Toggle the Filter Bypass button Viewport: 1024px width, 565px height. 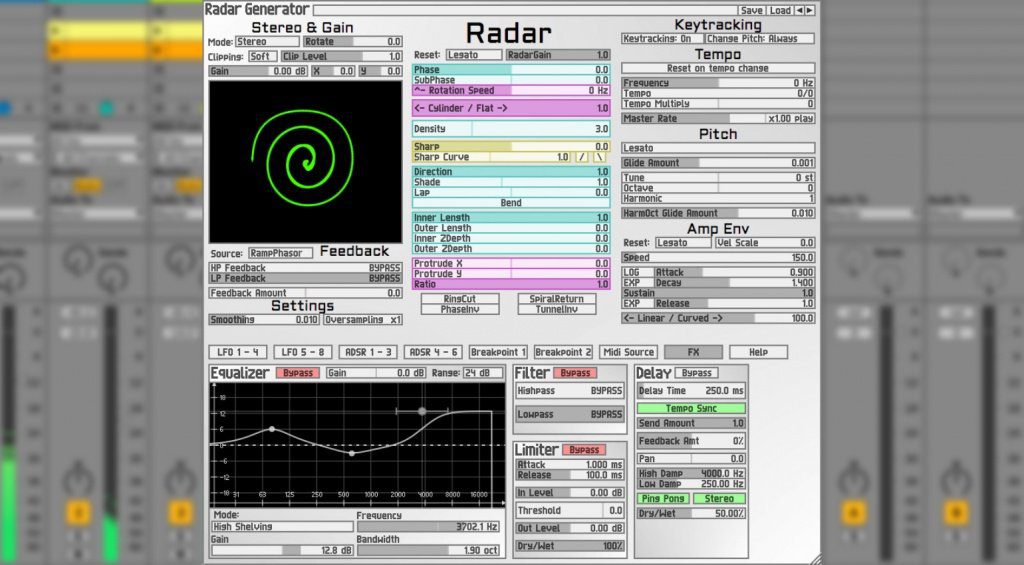click(x=575, y=373)
